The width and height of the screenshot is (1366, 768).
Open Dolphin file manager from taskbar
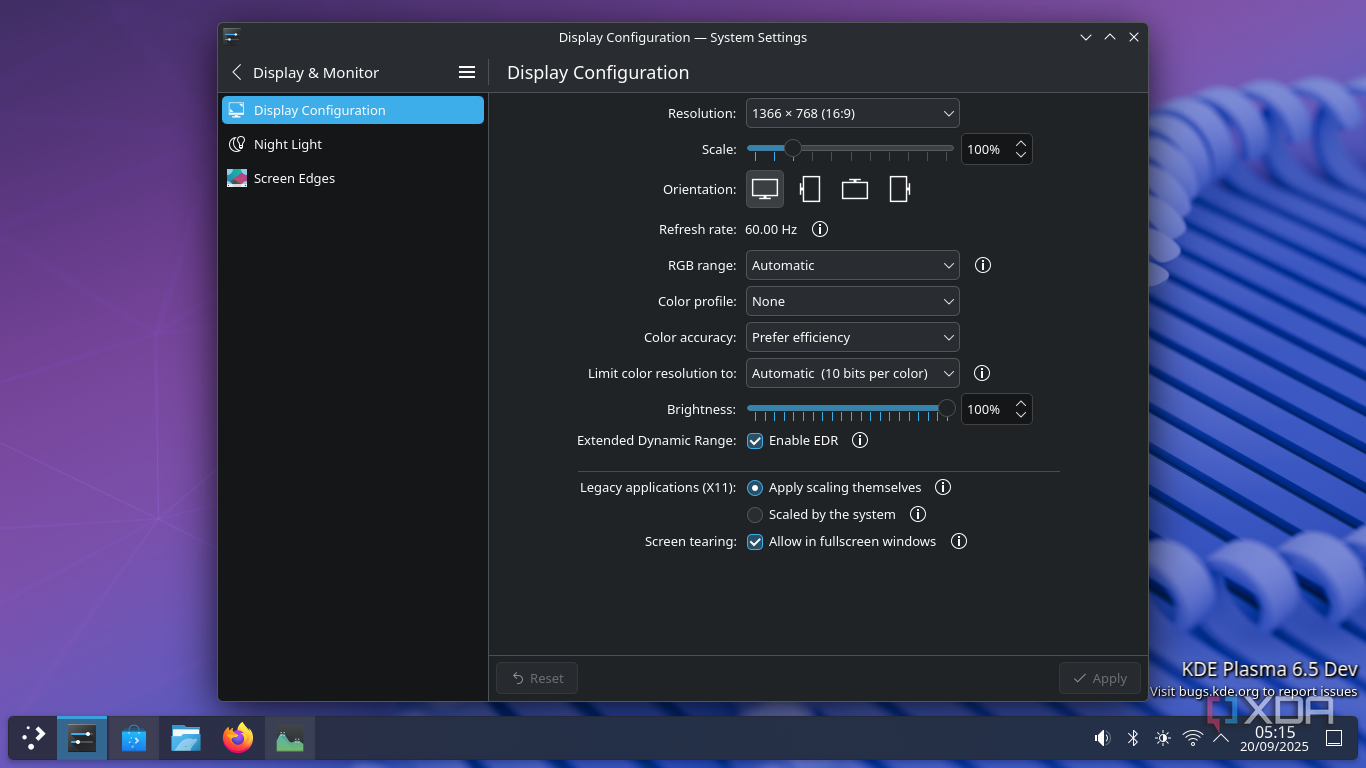pos(186,738)
